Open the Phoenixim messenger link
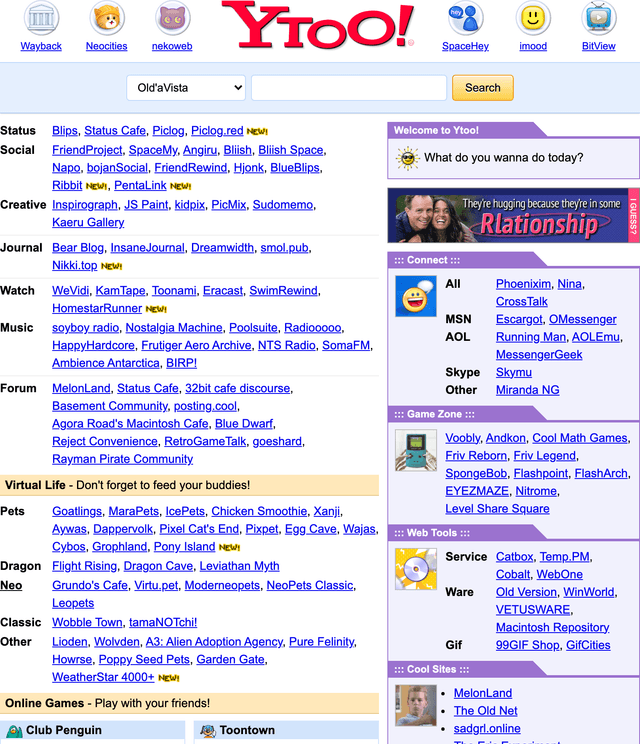This screenshot has height=744, width=640. [x=523, y=284]
